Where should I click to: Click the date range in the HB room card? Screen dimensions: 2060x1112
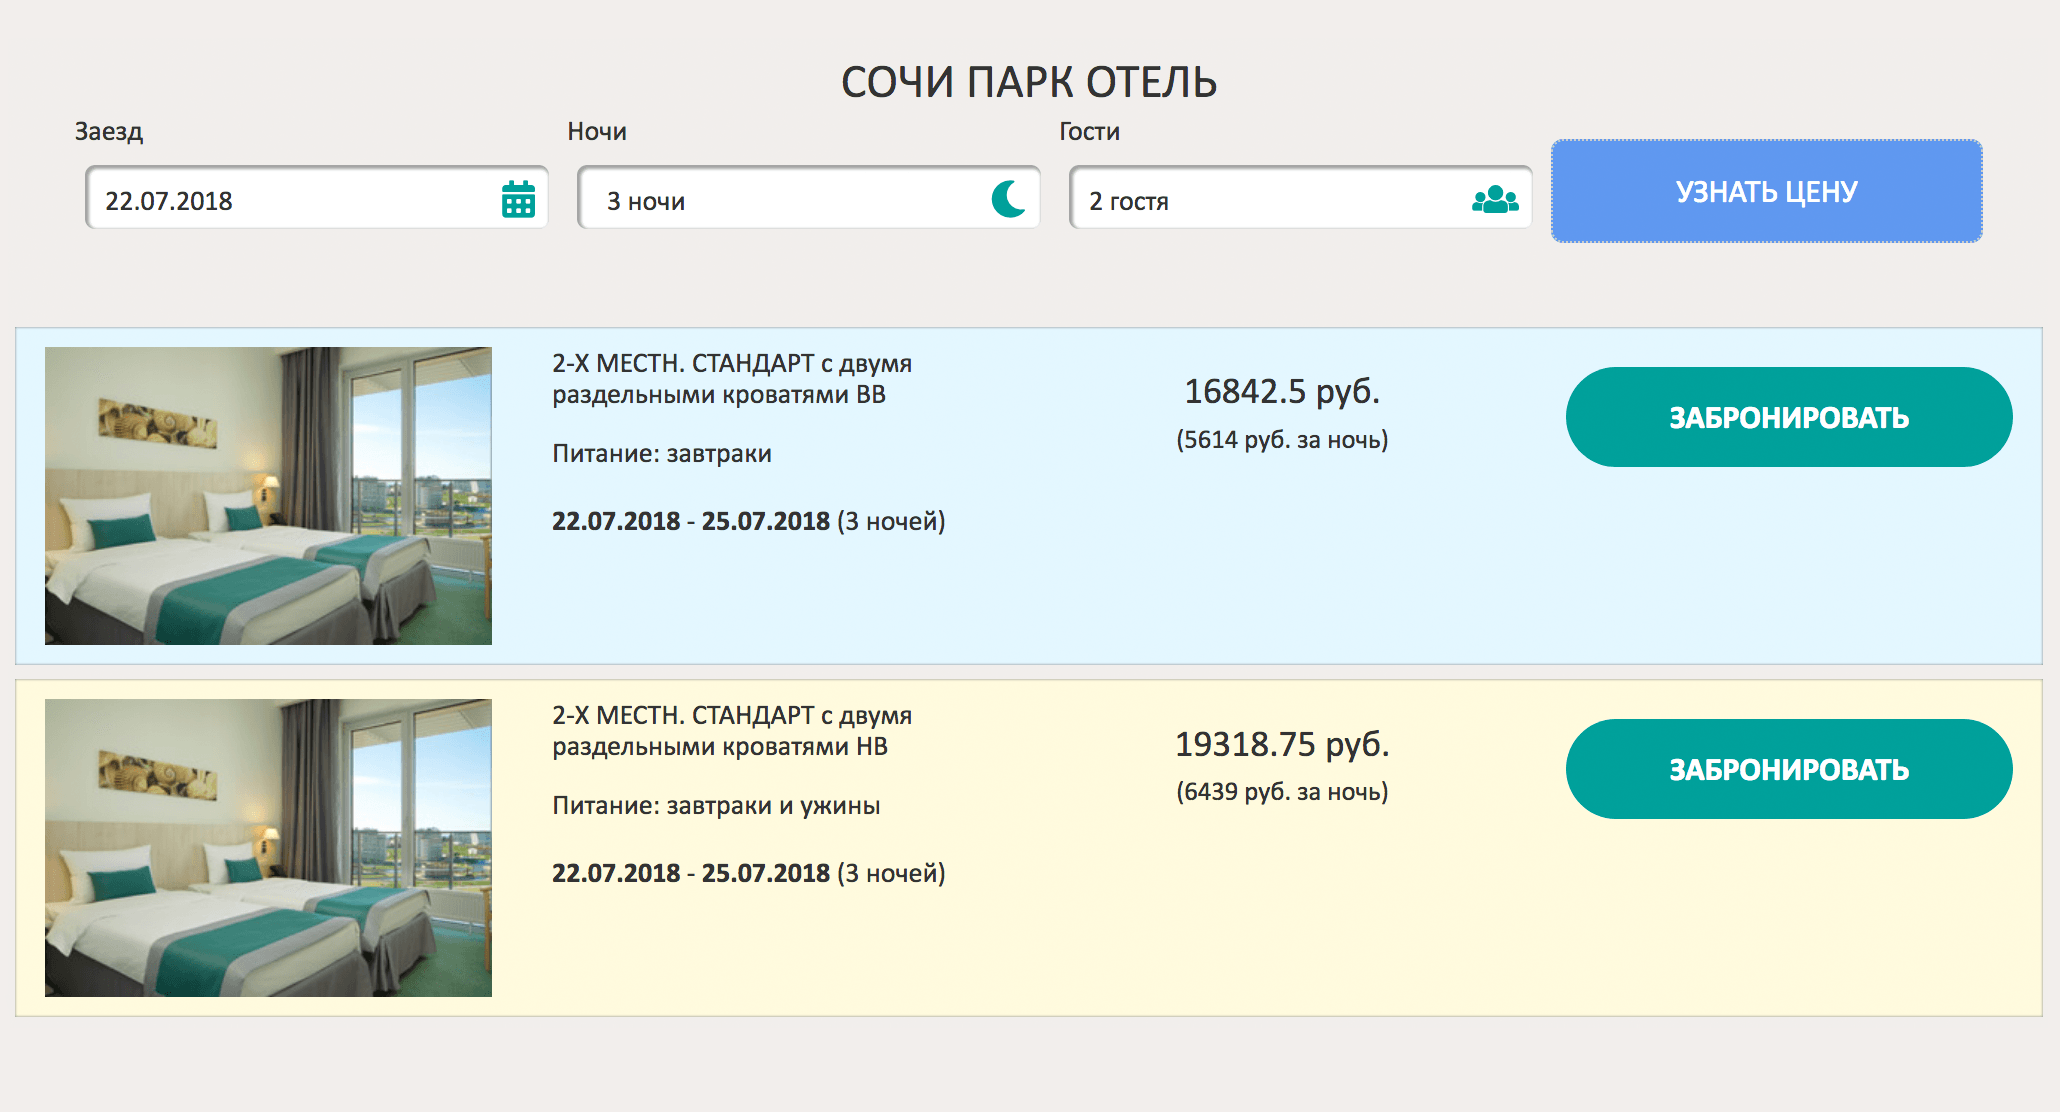pos(749,873)
